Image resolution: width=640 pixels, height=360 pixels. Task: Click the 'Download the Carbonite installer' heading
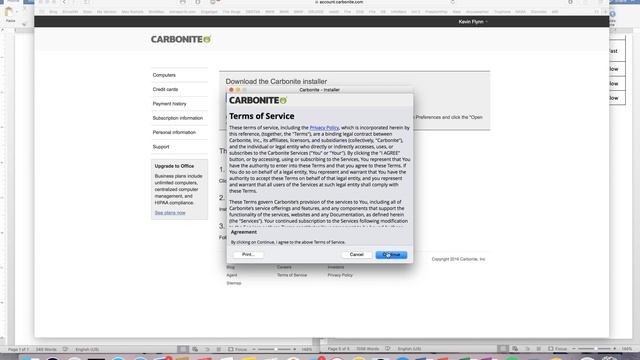276,81
